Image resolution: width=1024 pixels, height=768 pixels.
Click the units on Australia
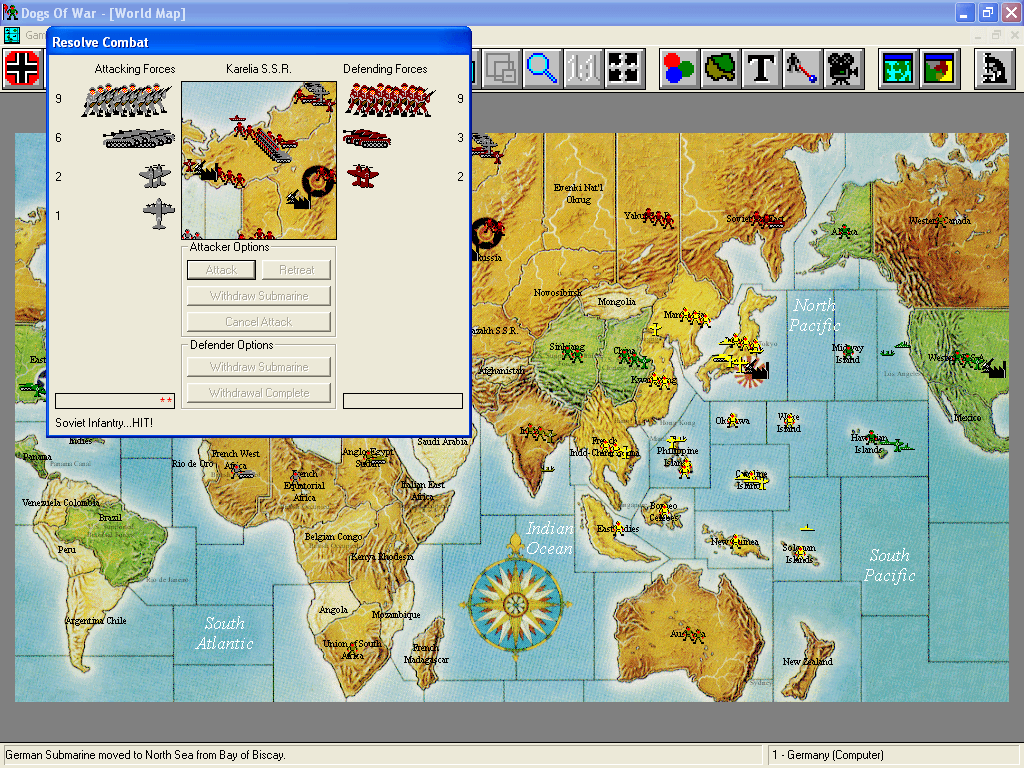[692, 633]
